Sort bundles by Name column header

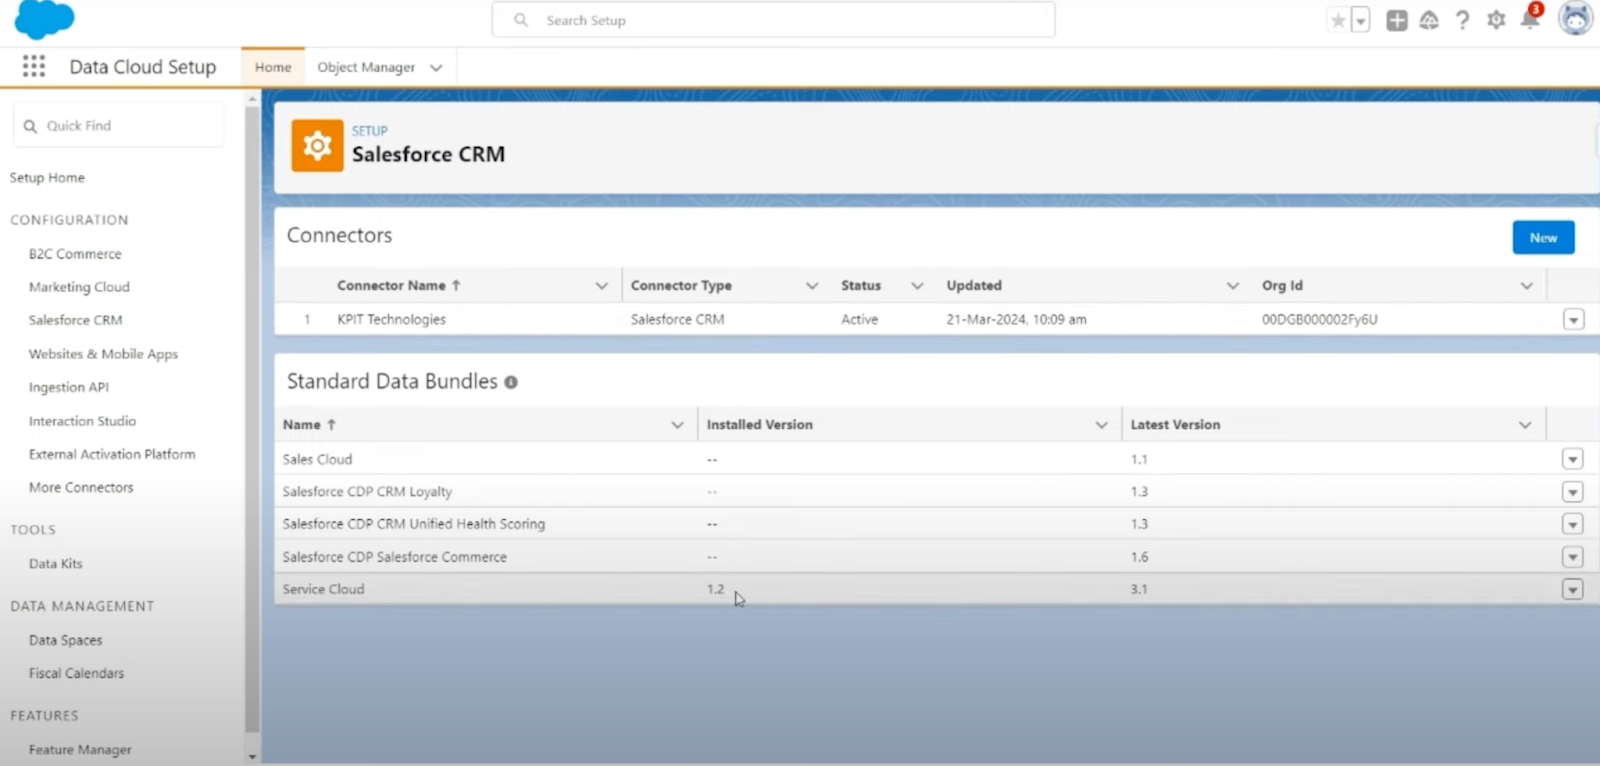(x=309, y=424)
